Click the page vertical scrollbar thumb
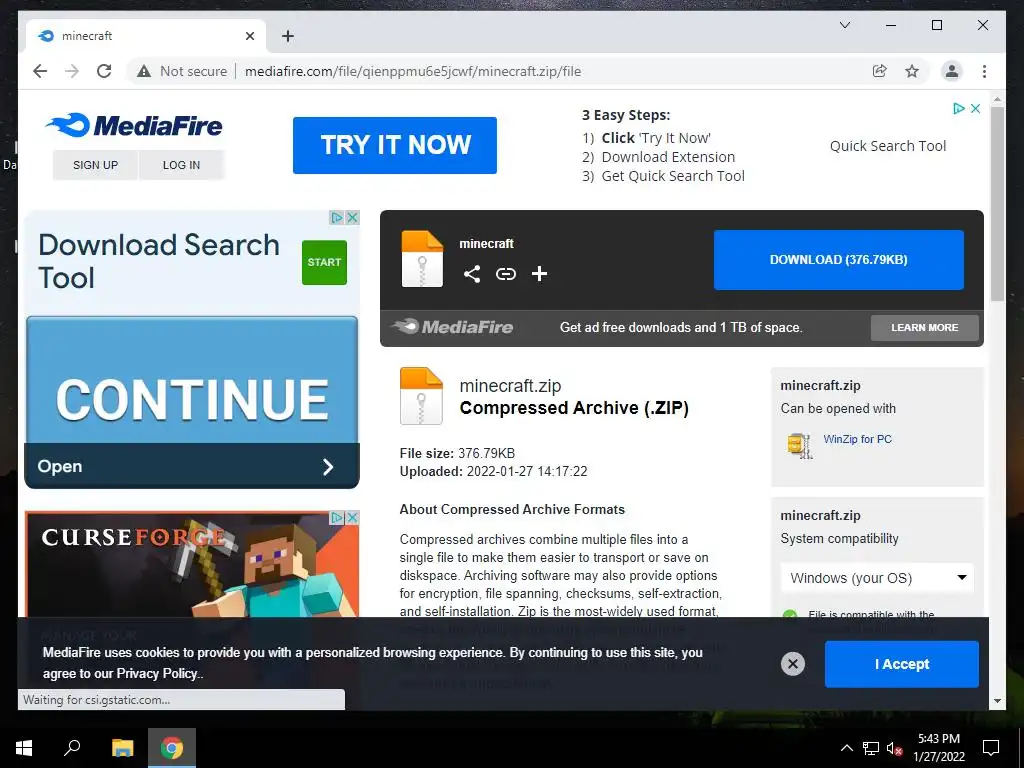Screen dimensions: 1024x768 (997, 204)
